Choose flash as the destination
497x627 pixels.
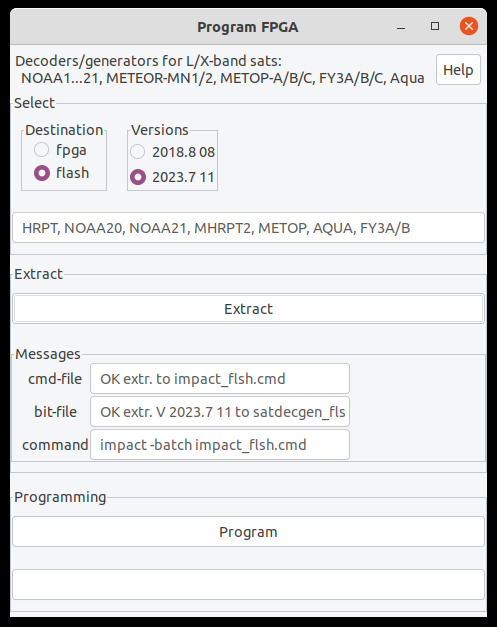click(42, 173)
